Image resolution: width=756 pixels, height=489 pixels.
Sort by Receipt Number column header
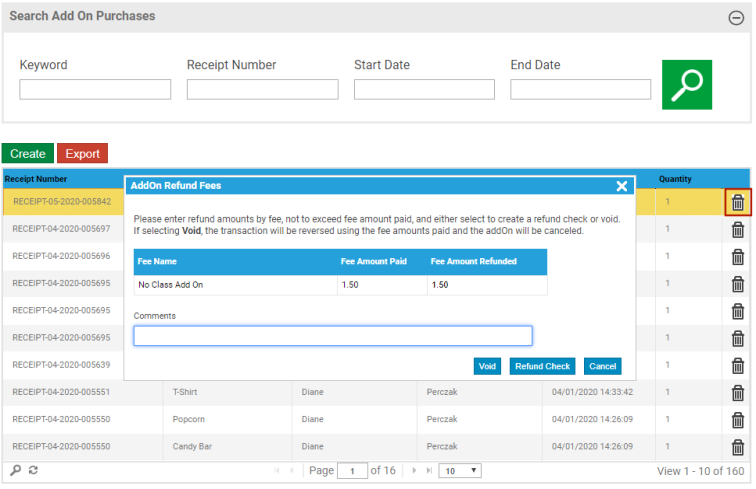[x=36, y=179]
